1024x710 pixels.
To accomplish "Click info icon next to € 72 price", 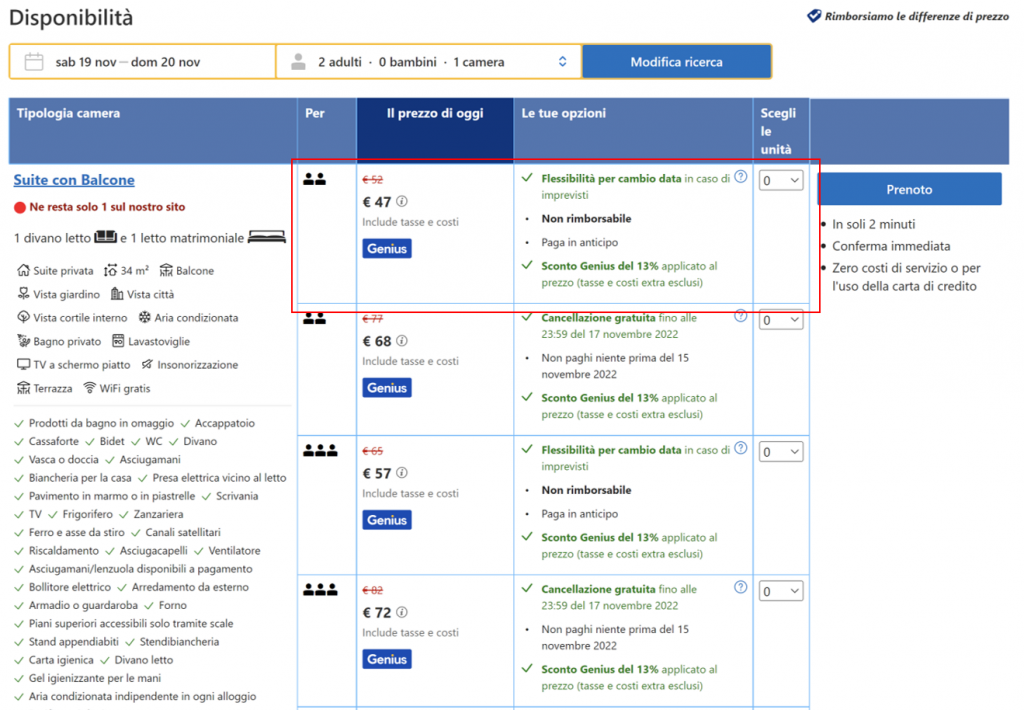I will click(x=402, y=612).
